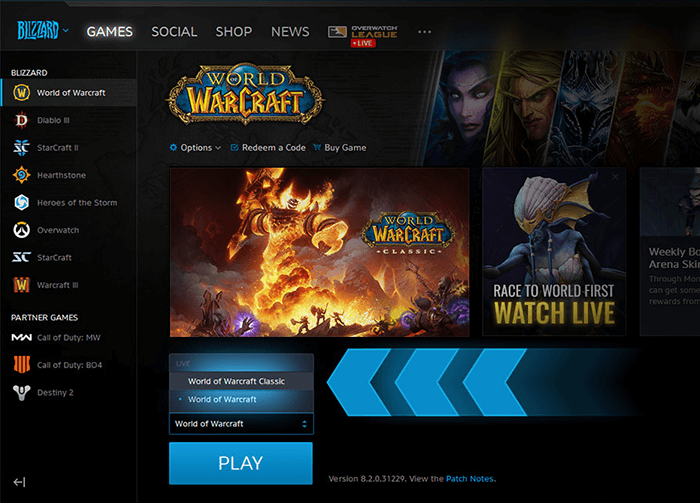Select the Destiny 2 icon
This screenshot has width=700, height=503.
[x=21, y=393]
